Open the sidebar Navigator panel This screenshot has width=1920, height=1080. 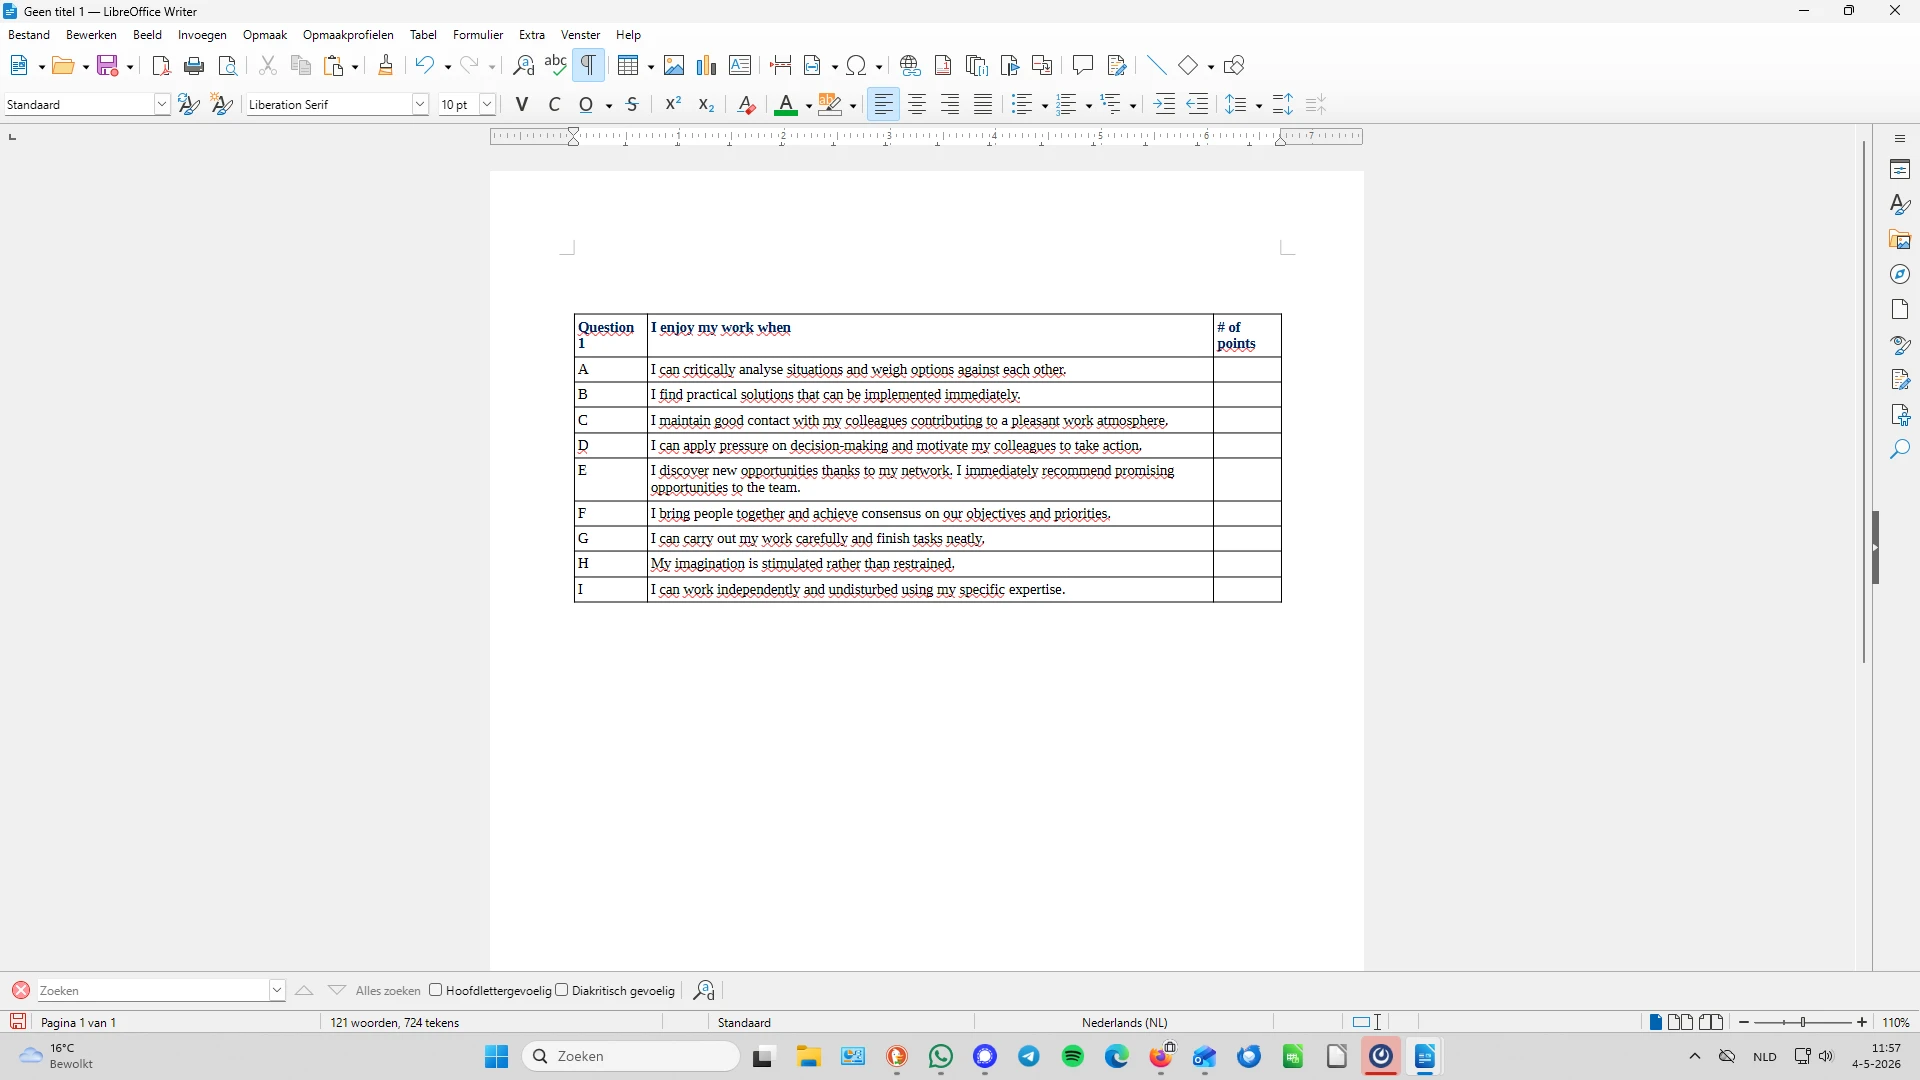click(1900, 275)
